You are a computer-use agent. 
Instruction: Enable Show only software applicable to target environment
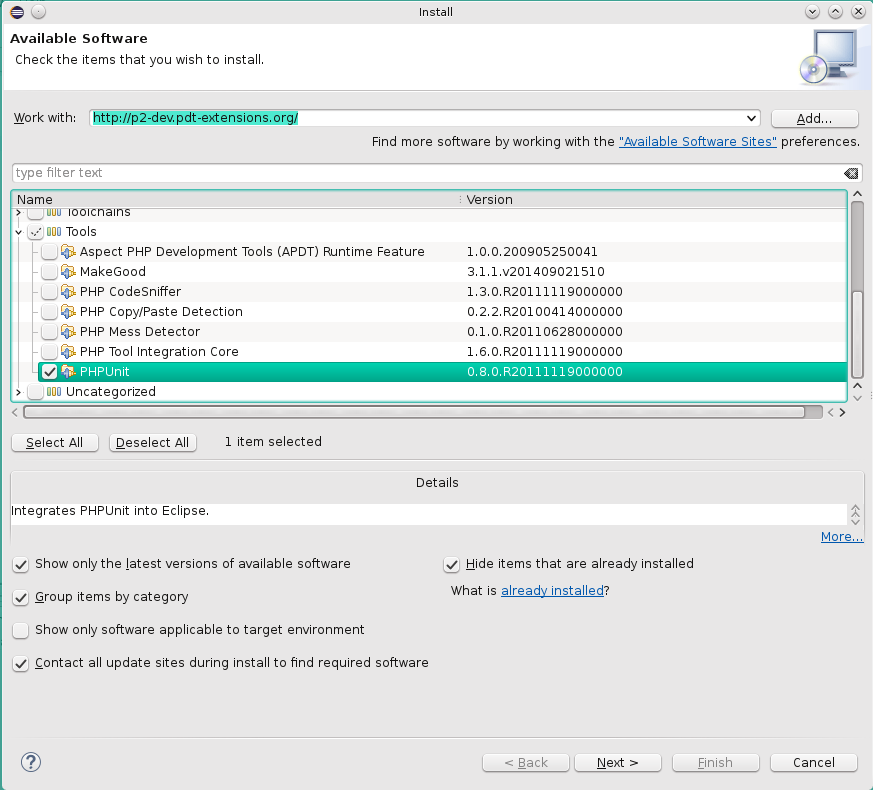21,630
